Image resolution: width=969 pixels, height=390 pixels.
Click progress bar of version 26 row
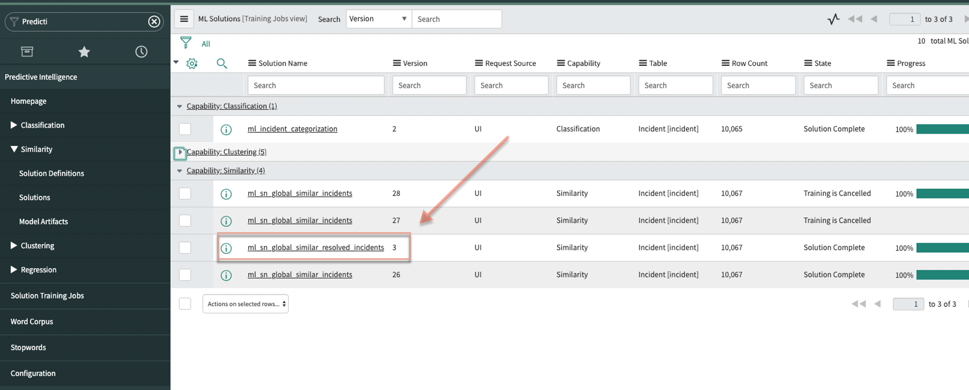coord(942,274)
